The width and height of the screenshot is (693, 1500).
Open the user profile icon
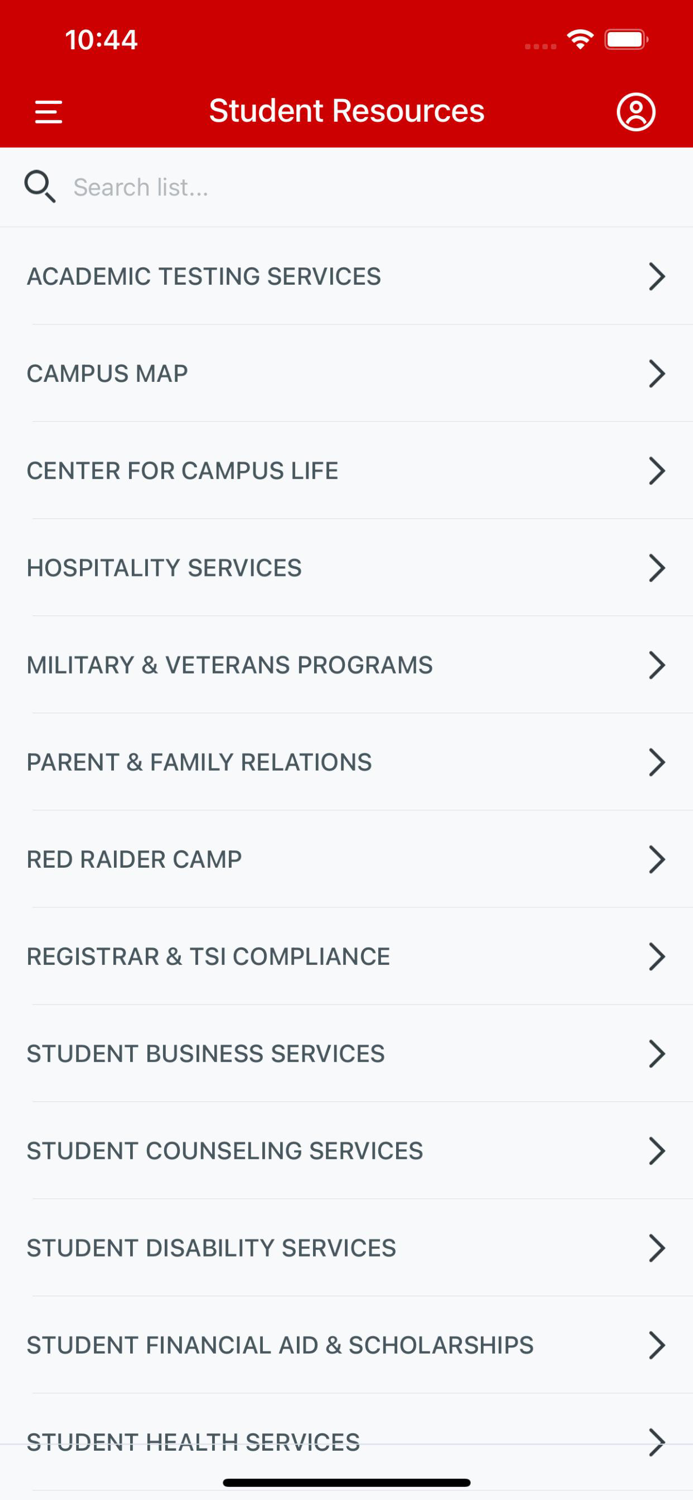[636, 111]
